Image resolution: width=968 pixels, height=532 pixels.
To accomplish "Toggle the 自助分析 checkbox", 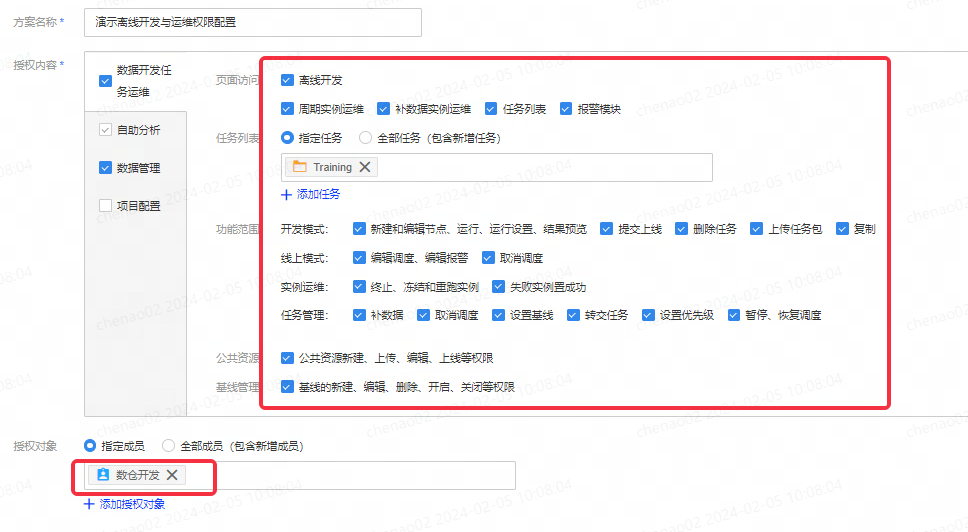I will pyautogui.click(x=106, y=130).
